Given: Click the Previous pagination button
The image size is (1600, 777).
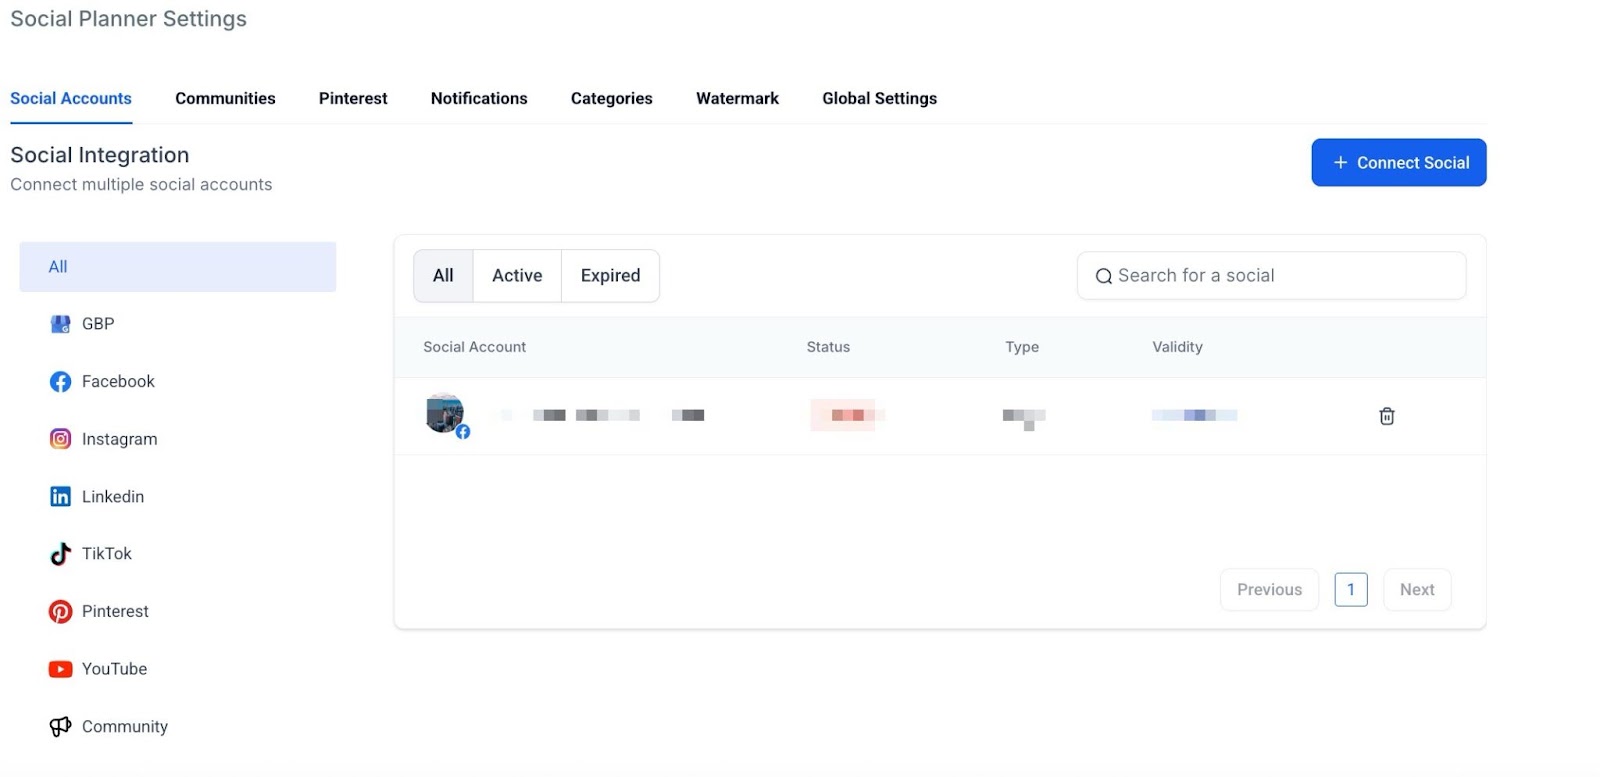Looking at the screenshot, I should coord(1269,590).
